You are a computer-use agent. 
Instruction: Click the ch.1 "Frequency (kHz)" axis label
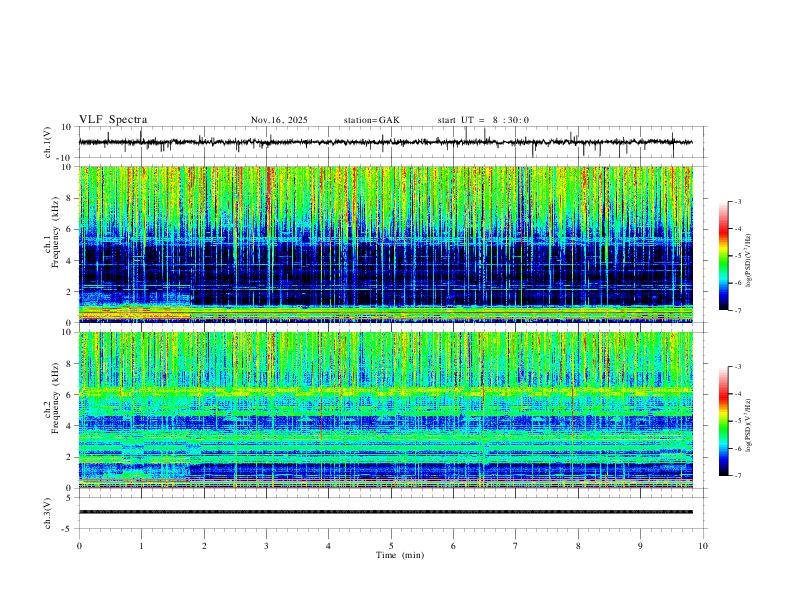click(x=55, y=232)
